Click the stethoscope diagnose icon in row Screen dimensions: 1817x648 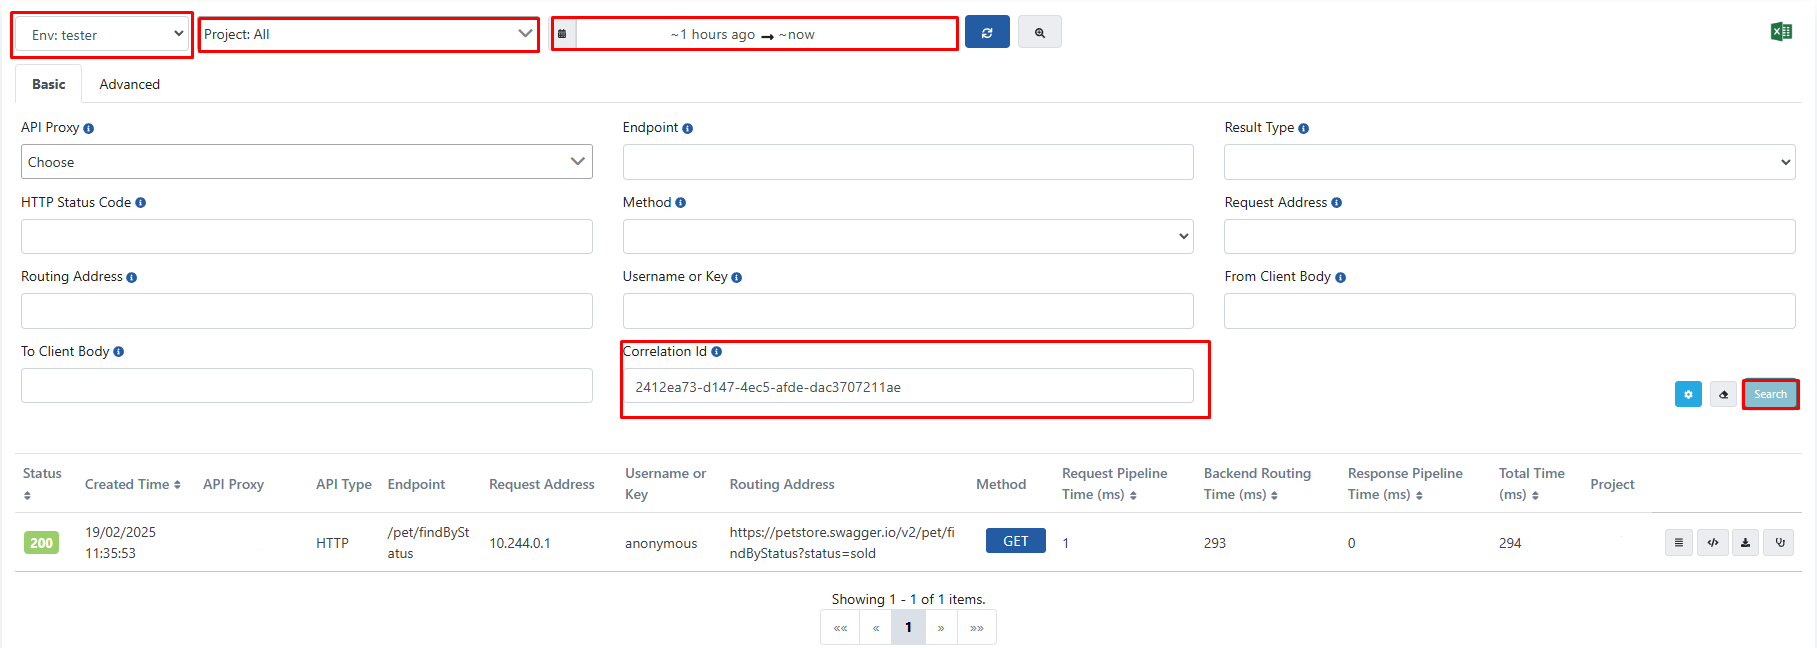pyautogui.click(x=1779, y=543)
